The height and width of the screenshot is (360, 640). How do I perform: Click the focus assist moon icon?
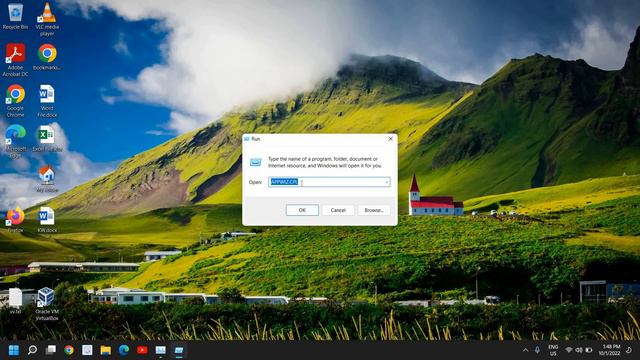[x=629, y=350]
